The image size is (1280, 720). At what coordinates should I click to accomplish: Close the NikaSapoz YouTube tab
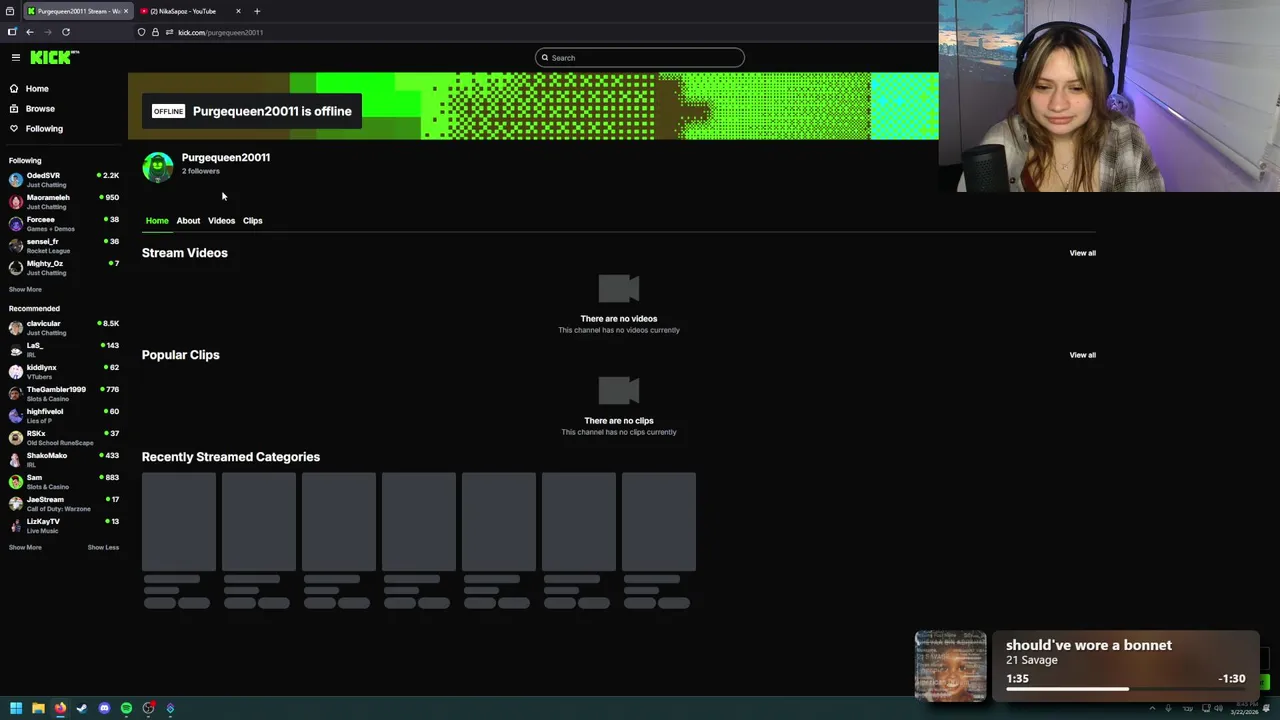tap(238, 11)
